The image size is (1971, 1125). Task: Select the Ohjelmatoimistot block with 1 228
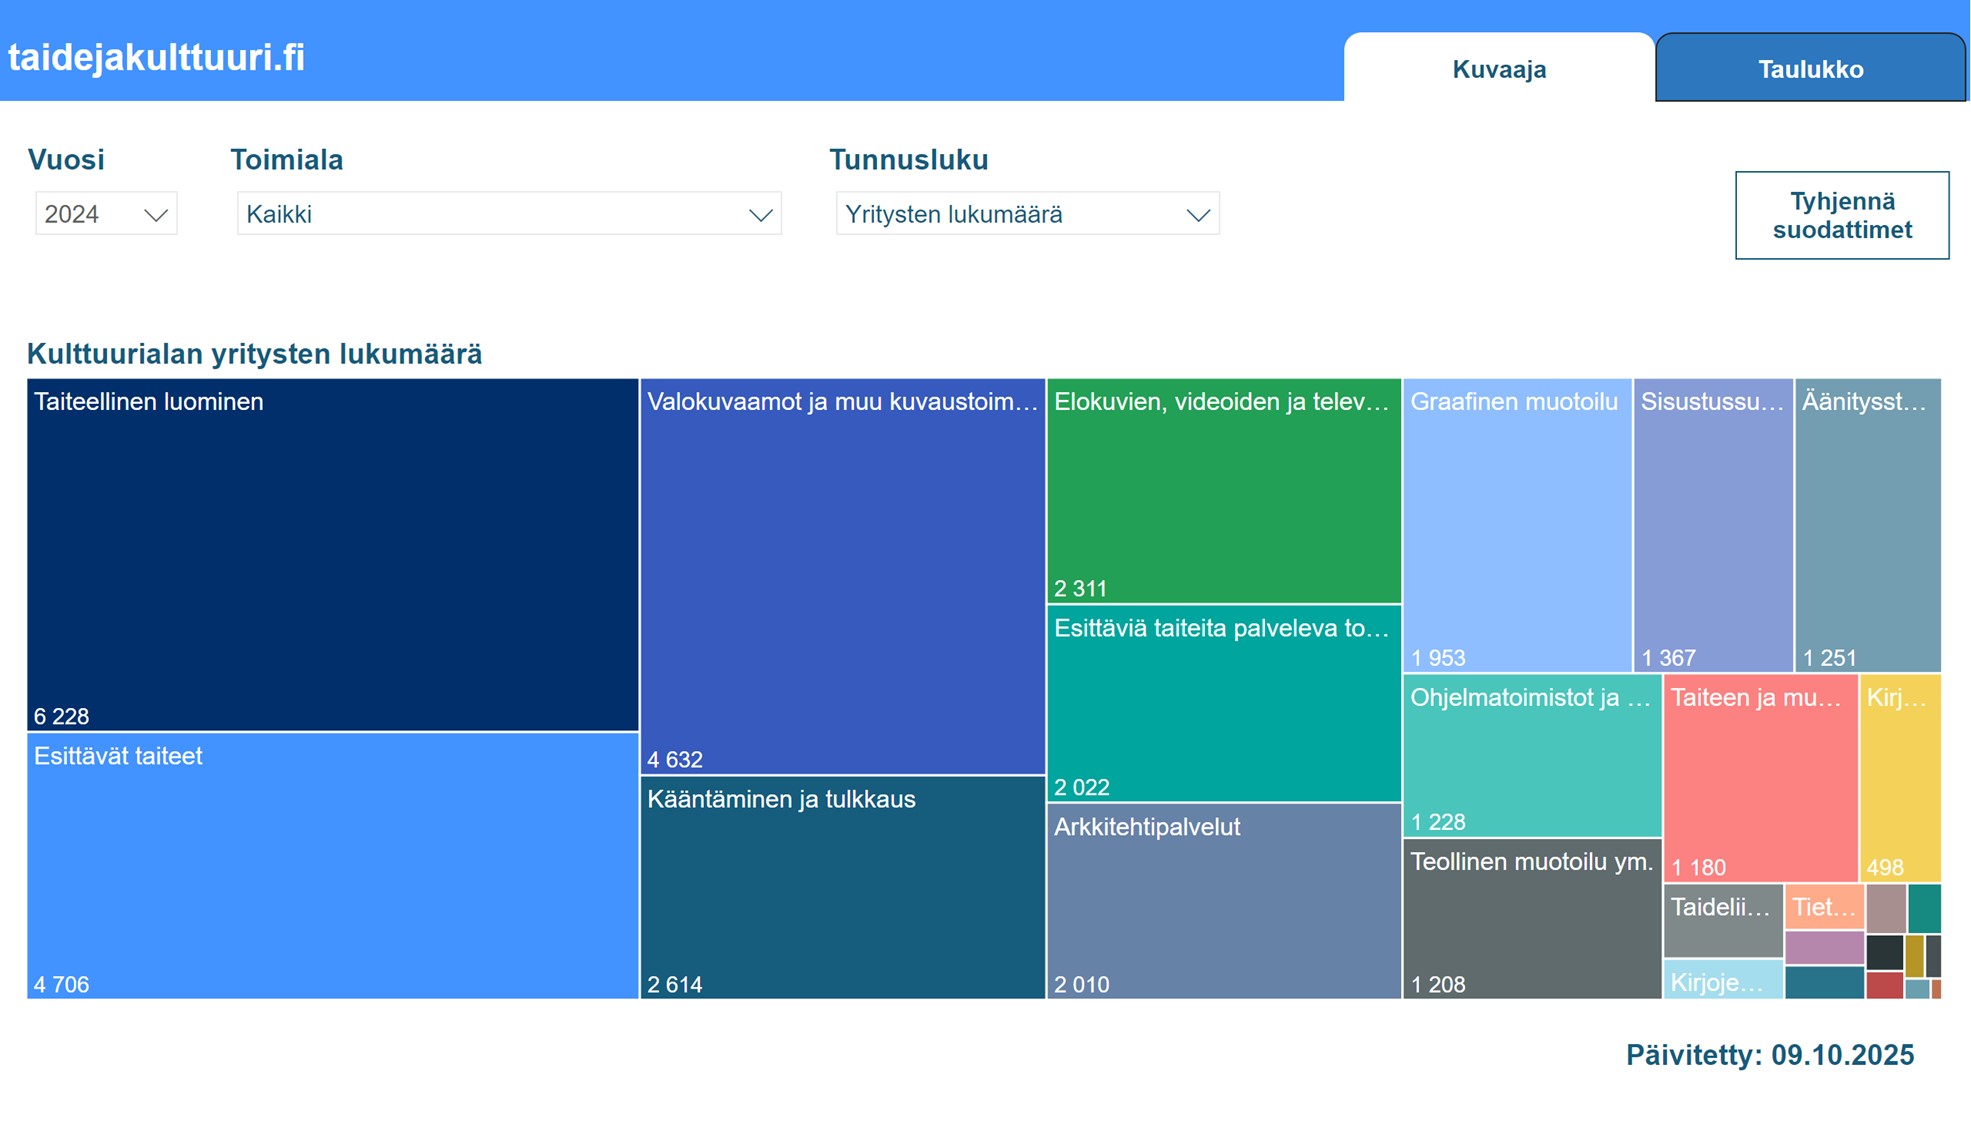pyautogui.click(x=1531, y=756)
